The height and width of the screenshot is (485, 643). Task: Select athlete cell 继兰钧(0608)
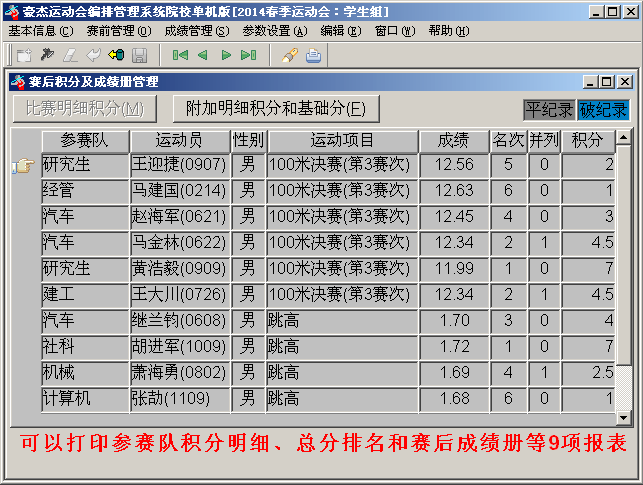[x=180, y=321]
